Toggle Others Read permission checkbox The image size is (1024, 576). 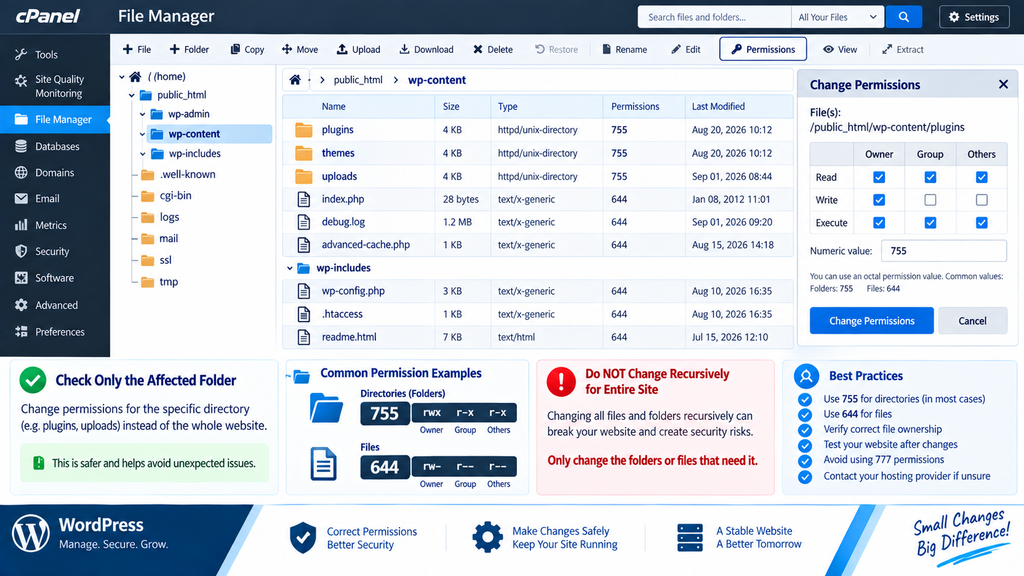pyautogui.click(x=982, y=177)
